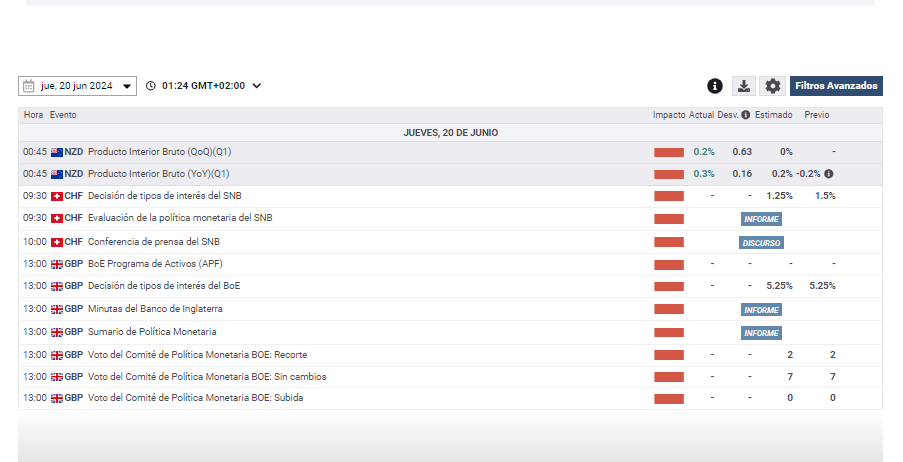Click the DISCURSO badge for SNB press conference
Image resolution: width=903 pixels, height=462 pixels.
[761, 243]
